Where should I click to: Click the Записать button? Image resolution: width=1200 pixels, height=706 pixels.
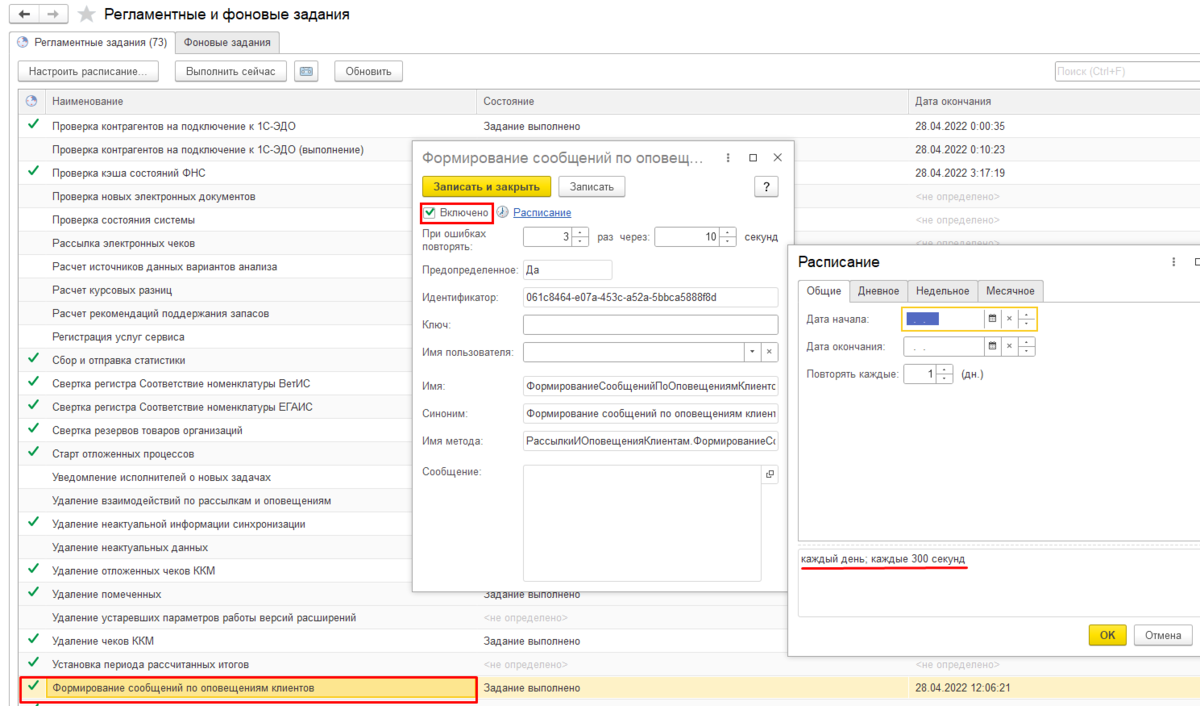[x=592, y=186]
